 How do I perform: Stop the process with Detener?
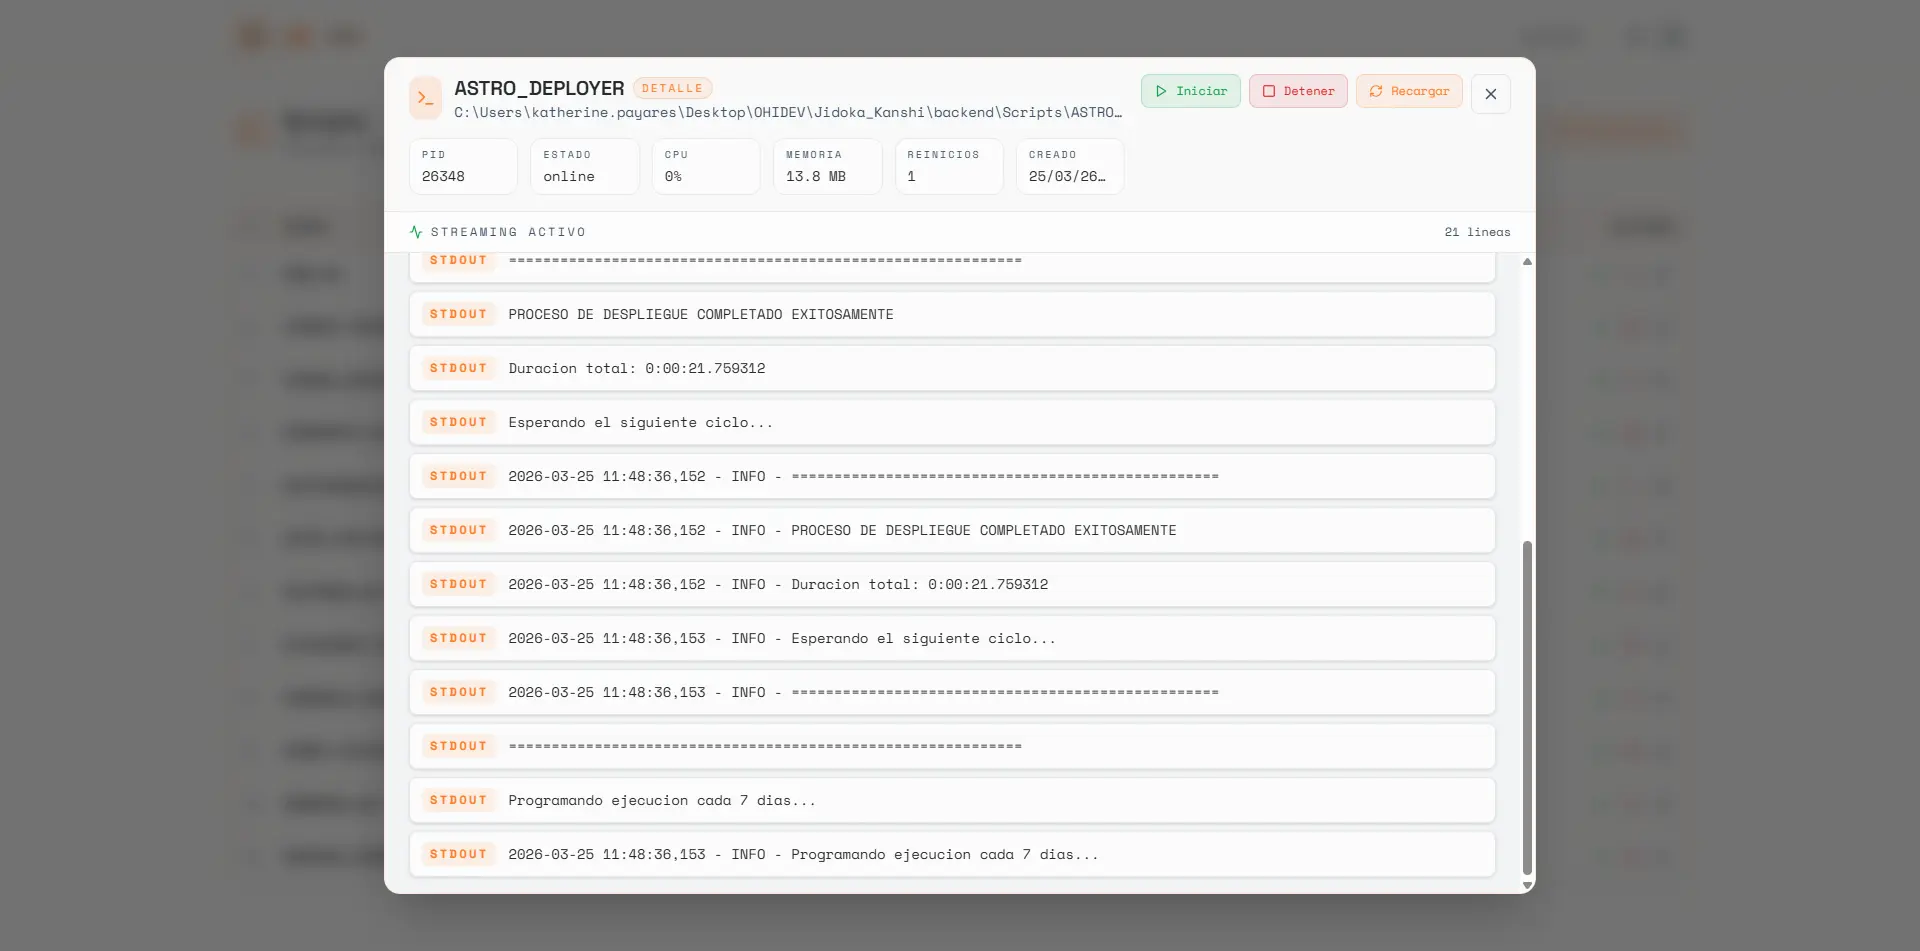[1298, 91]
